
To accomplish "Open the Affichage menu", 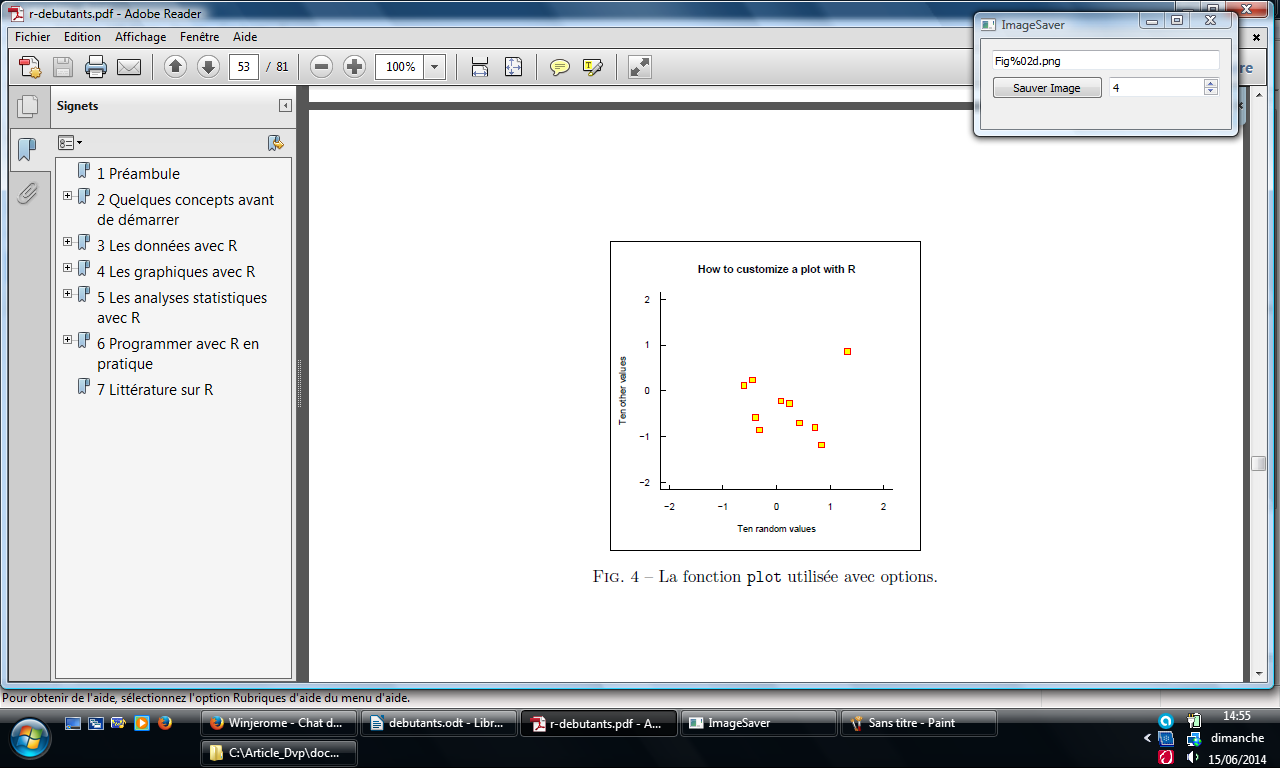I will tap(140, 37).
